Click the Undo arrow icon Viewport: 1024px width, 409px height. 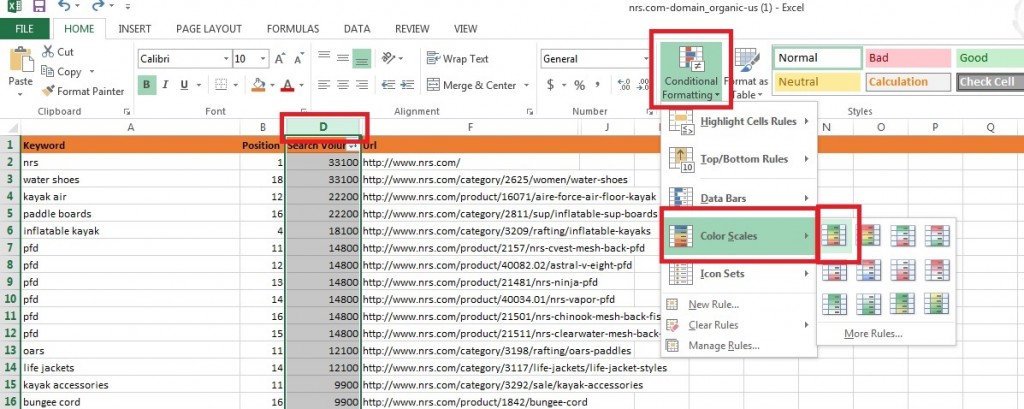(64, 7)
